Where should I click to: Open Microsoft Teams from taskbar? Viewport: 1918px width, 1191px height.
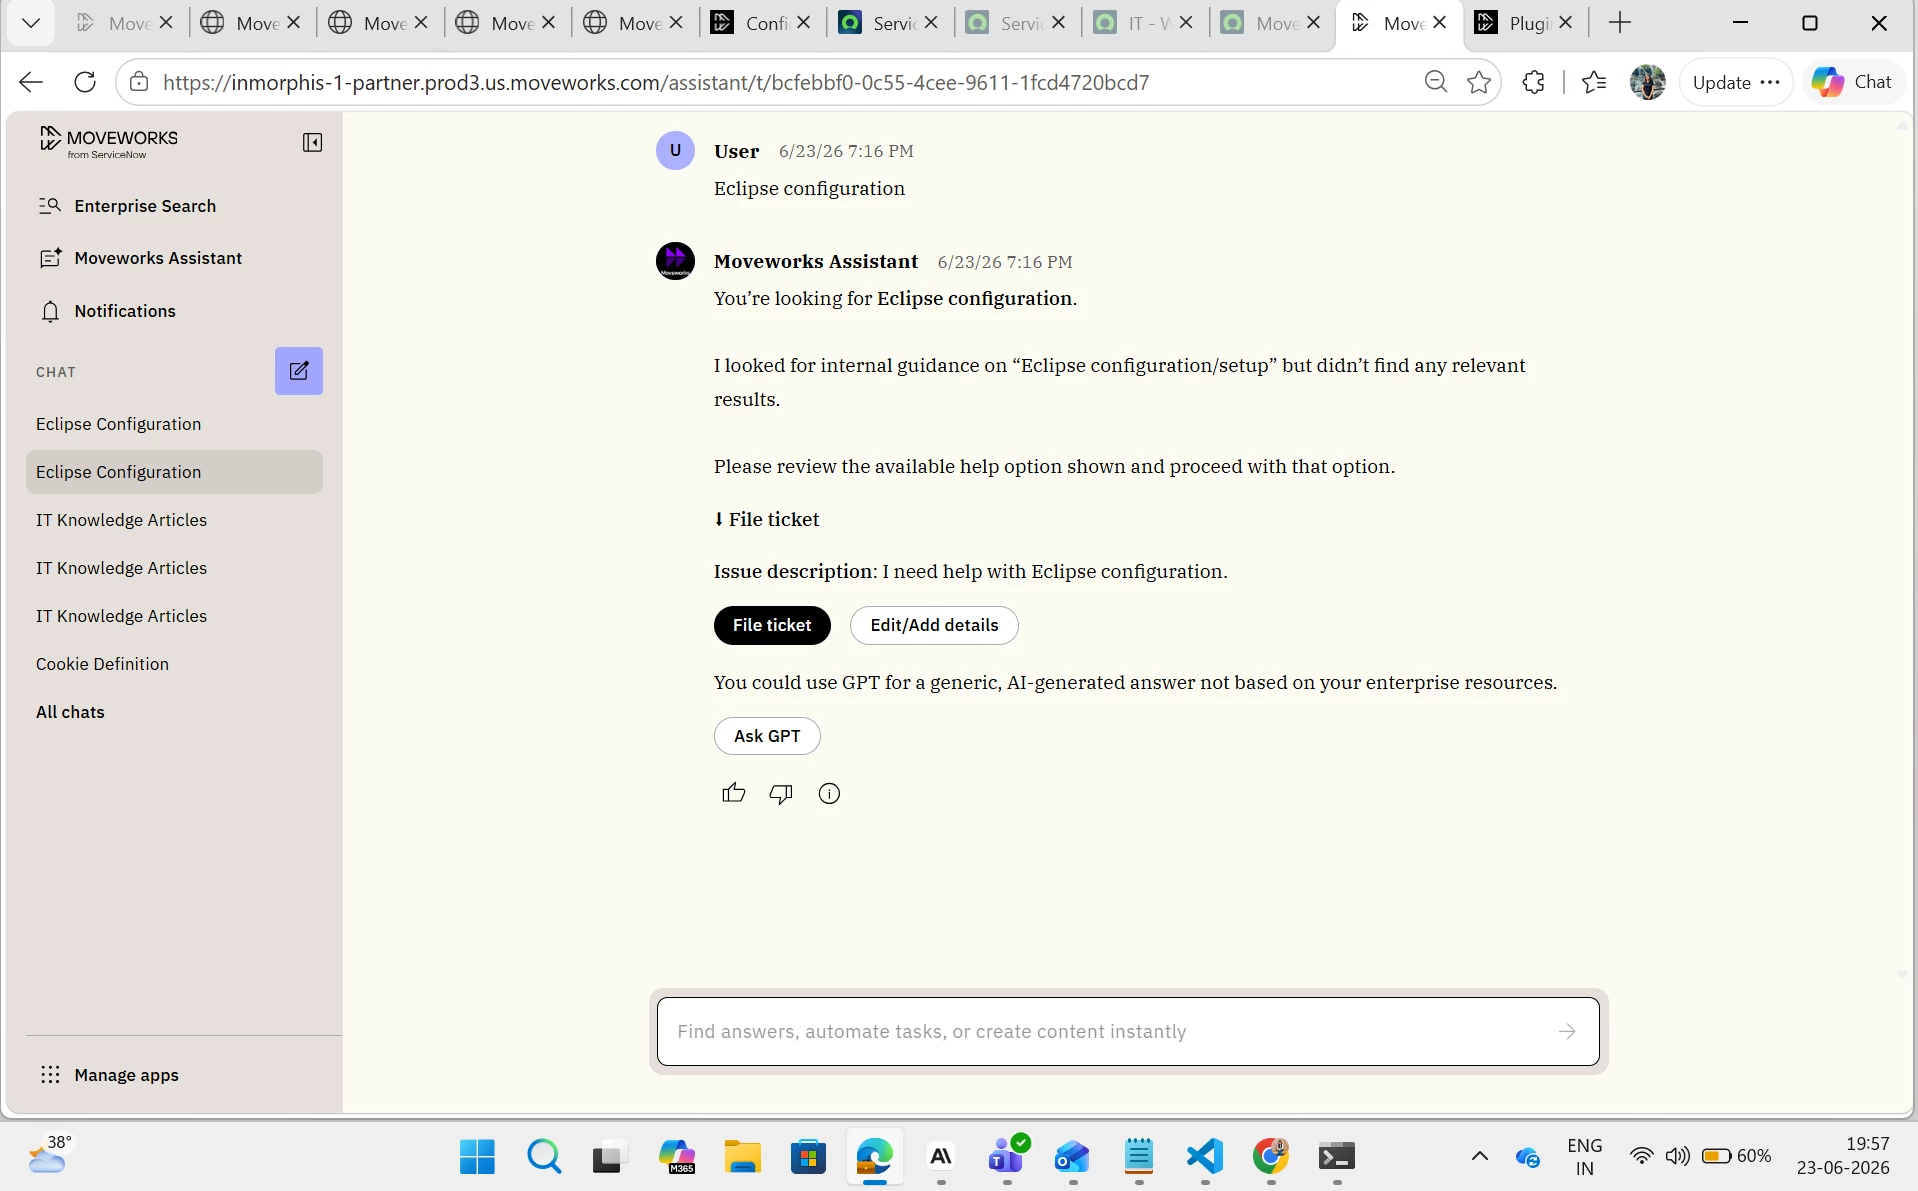tap(1007, 1157)
